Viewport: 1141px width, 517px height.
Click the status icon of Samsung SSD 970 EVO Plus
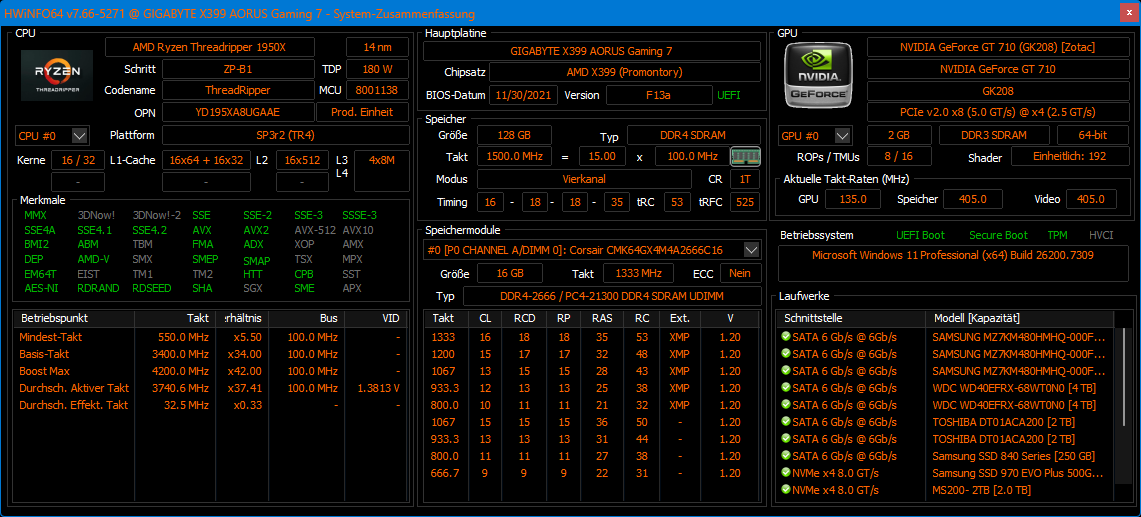point(786,473)
